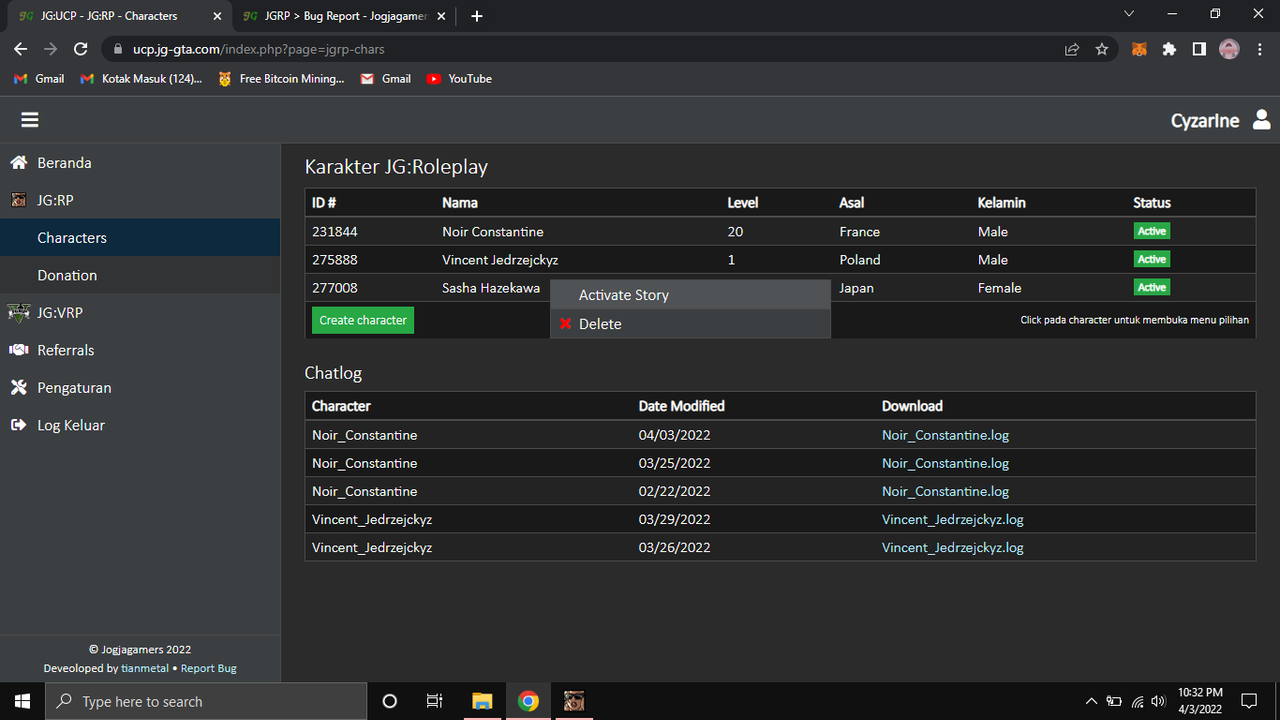Image resolution: width=1280 pixels, height=720 pixels.
Task: Show hidden system tray icons
Action: point(1091,701)
